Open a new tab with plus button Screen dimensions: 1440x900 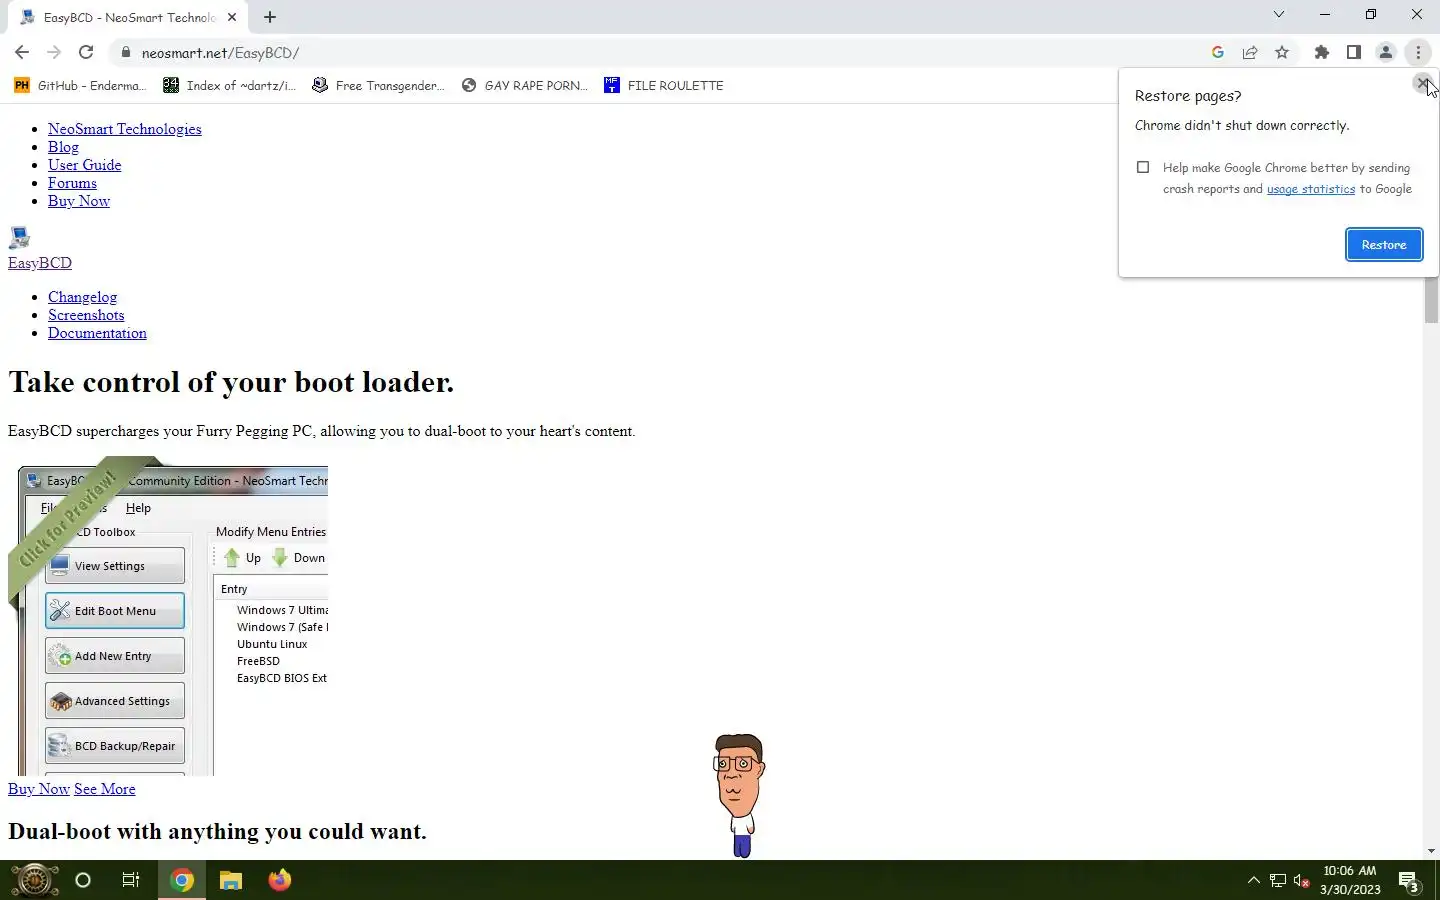[269, 17]
